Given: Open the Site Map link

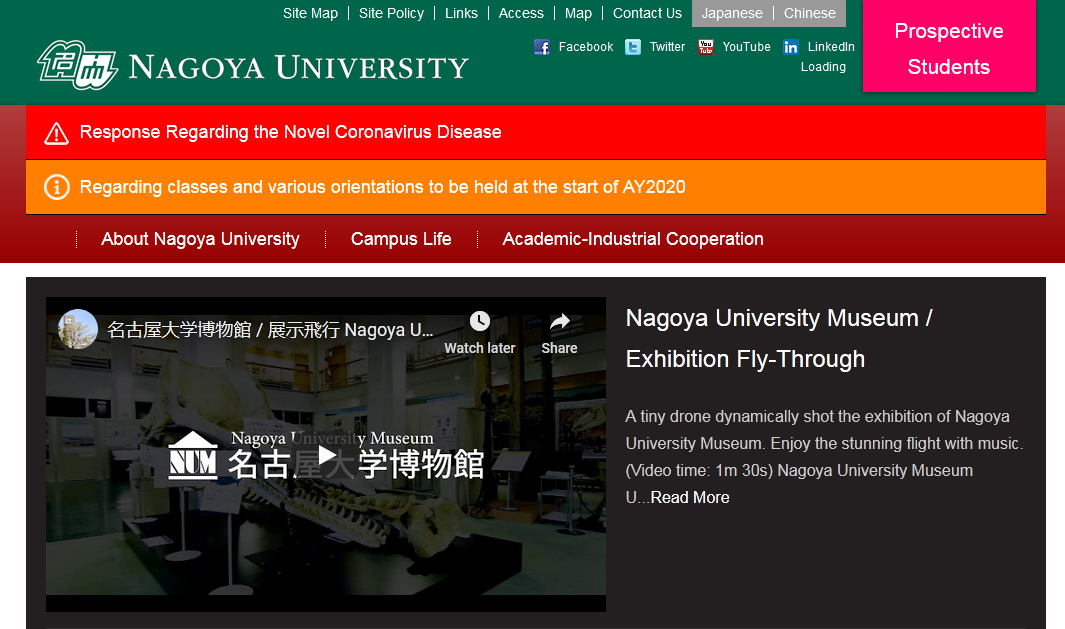Looking at the screenshot, I should (310, 13).
